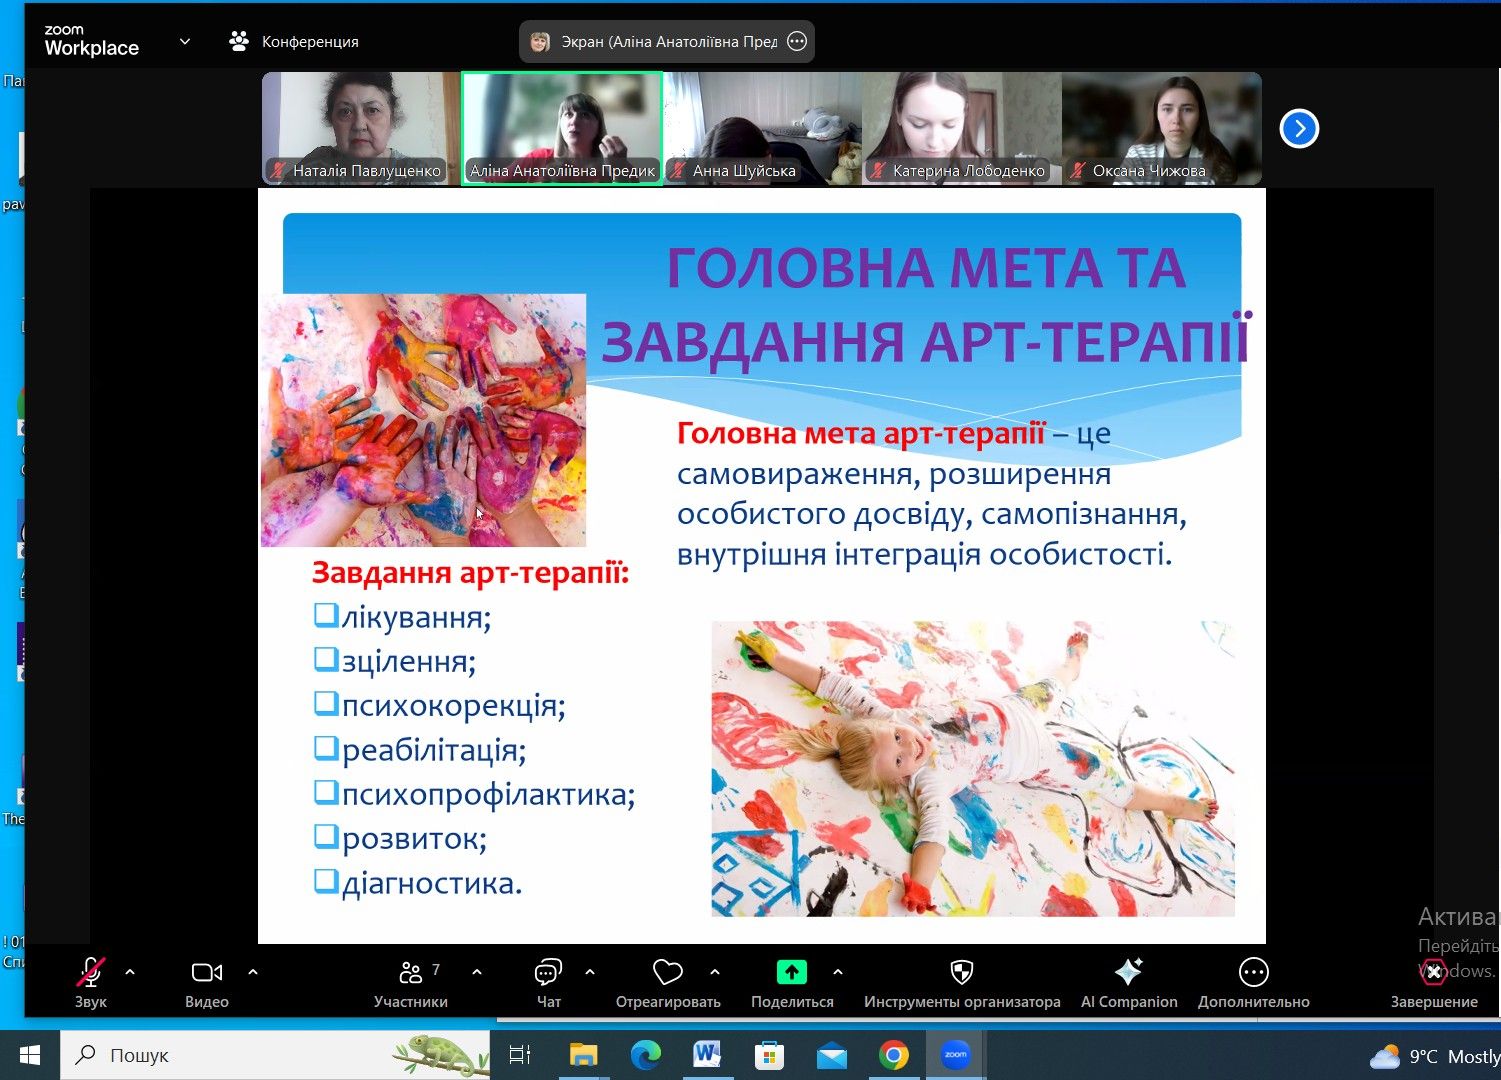Open Google Chrome from the taskbar
Image resolution: width=1501 pixels, height=1080 pixels.
coord(893,1055)
